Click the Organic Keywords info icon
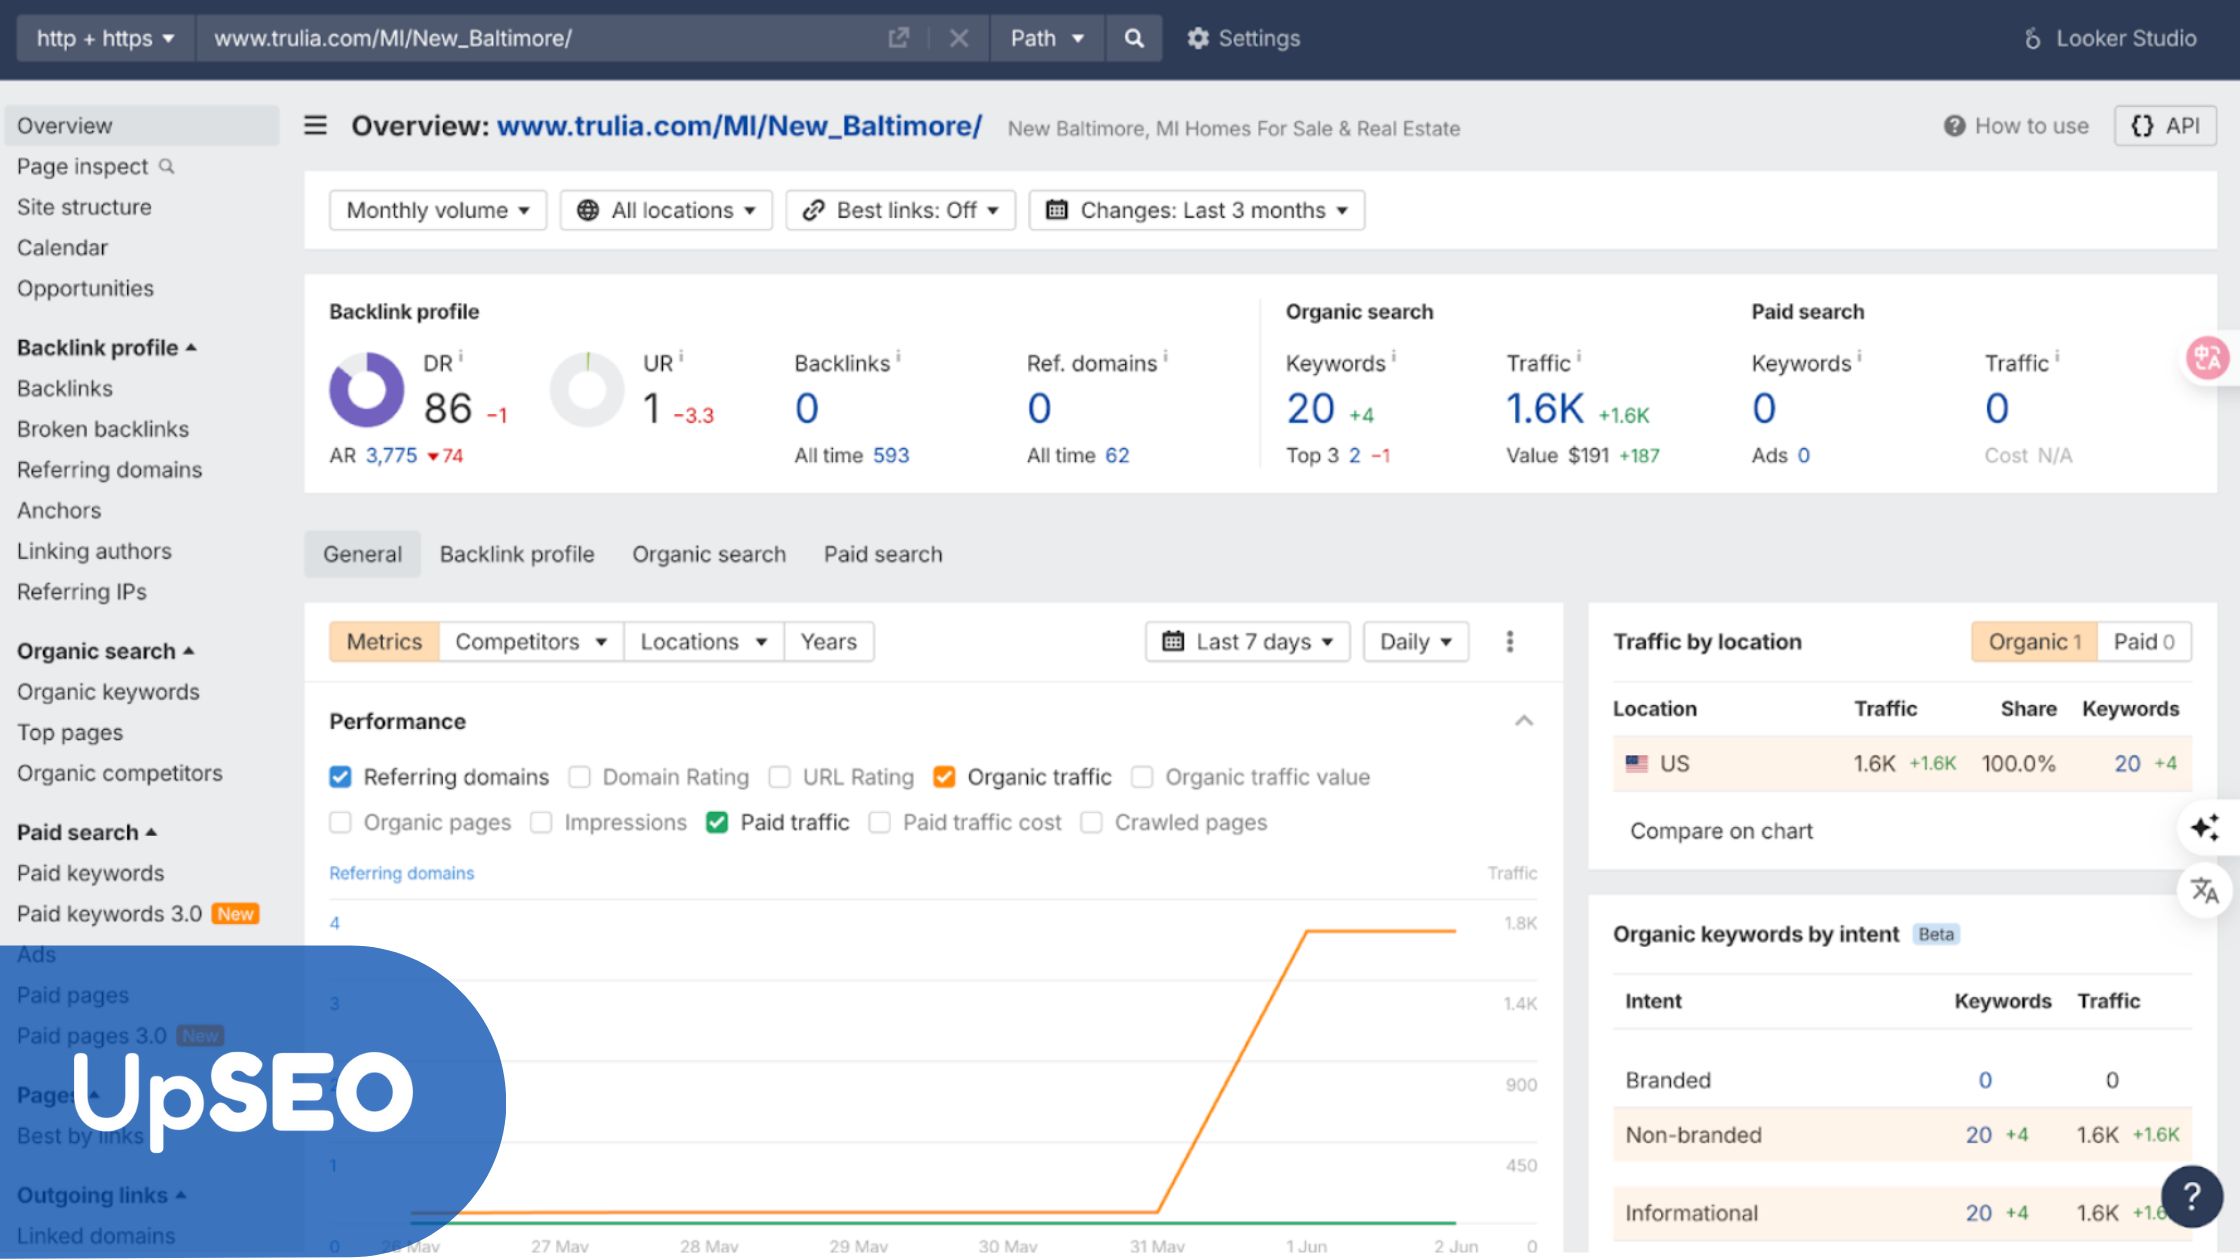The width and height of the screenshot is (2240, 1260). [x=1394, y=355]
